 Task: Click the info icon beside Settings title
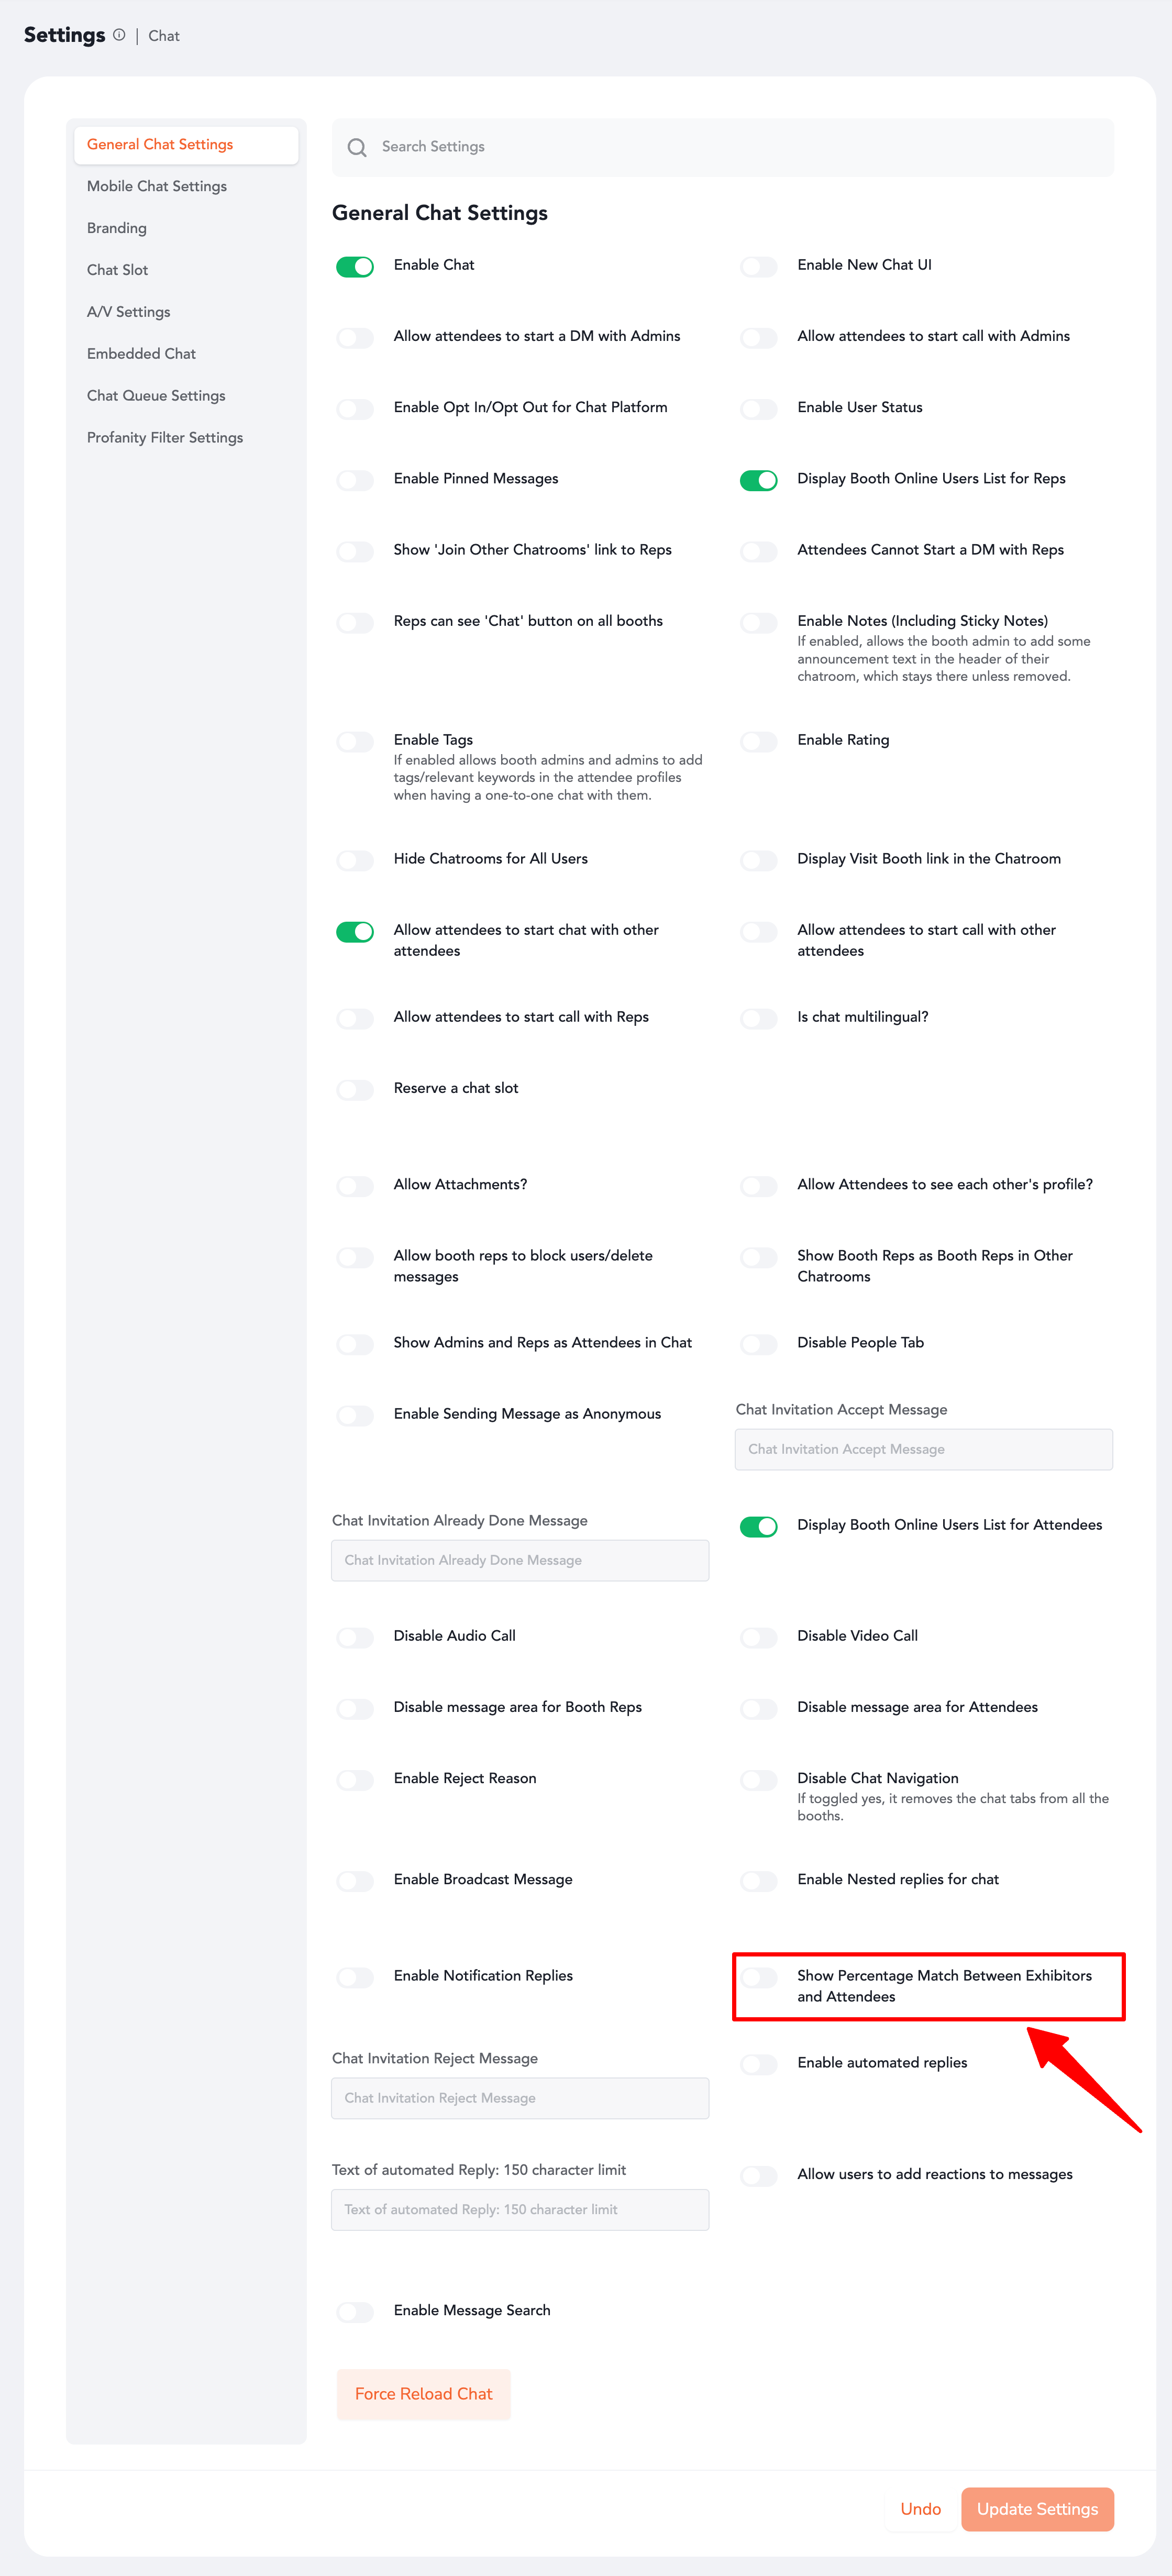119,35
